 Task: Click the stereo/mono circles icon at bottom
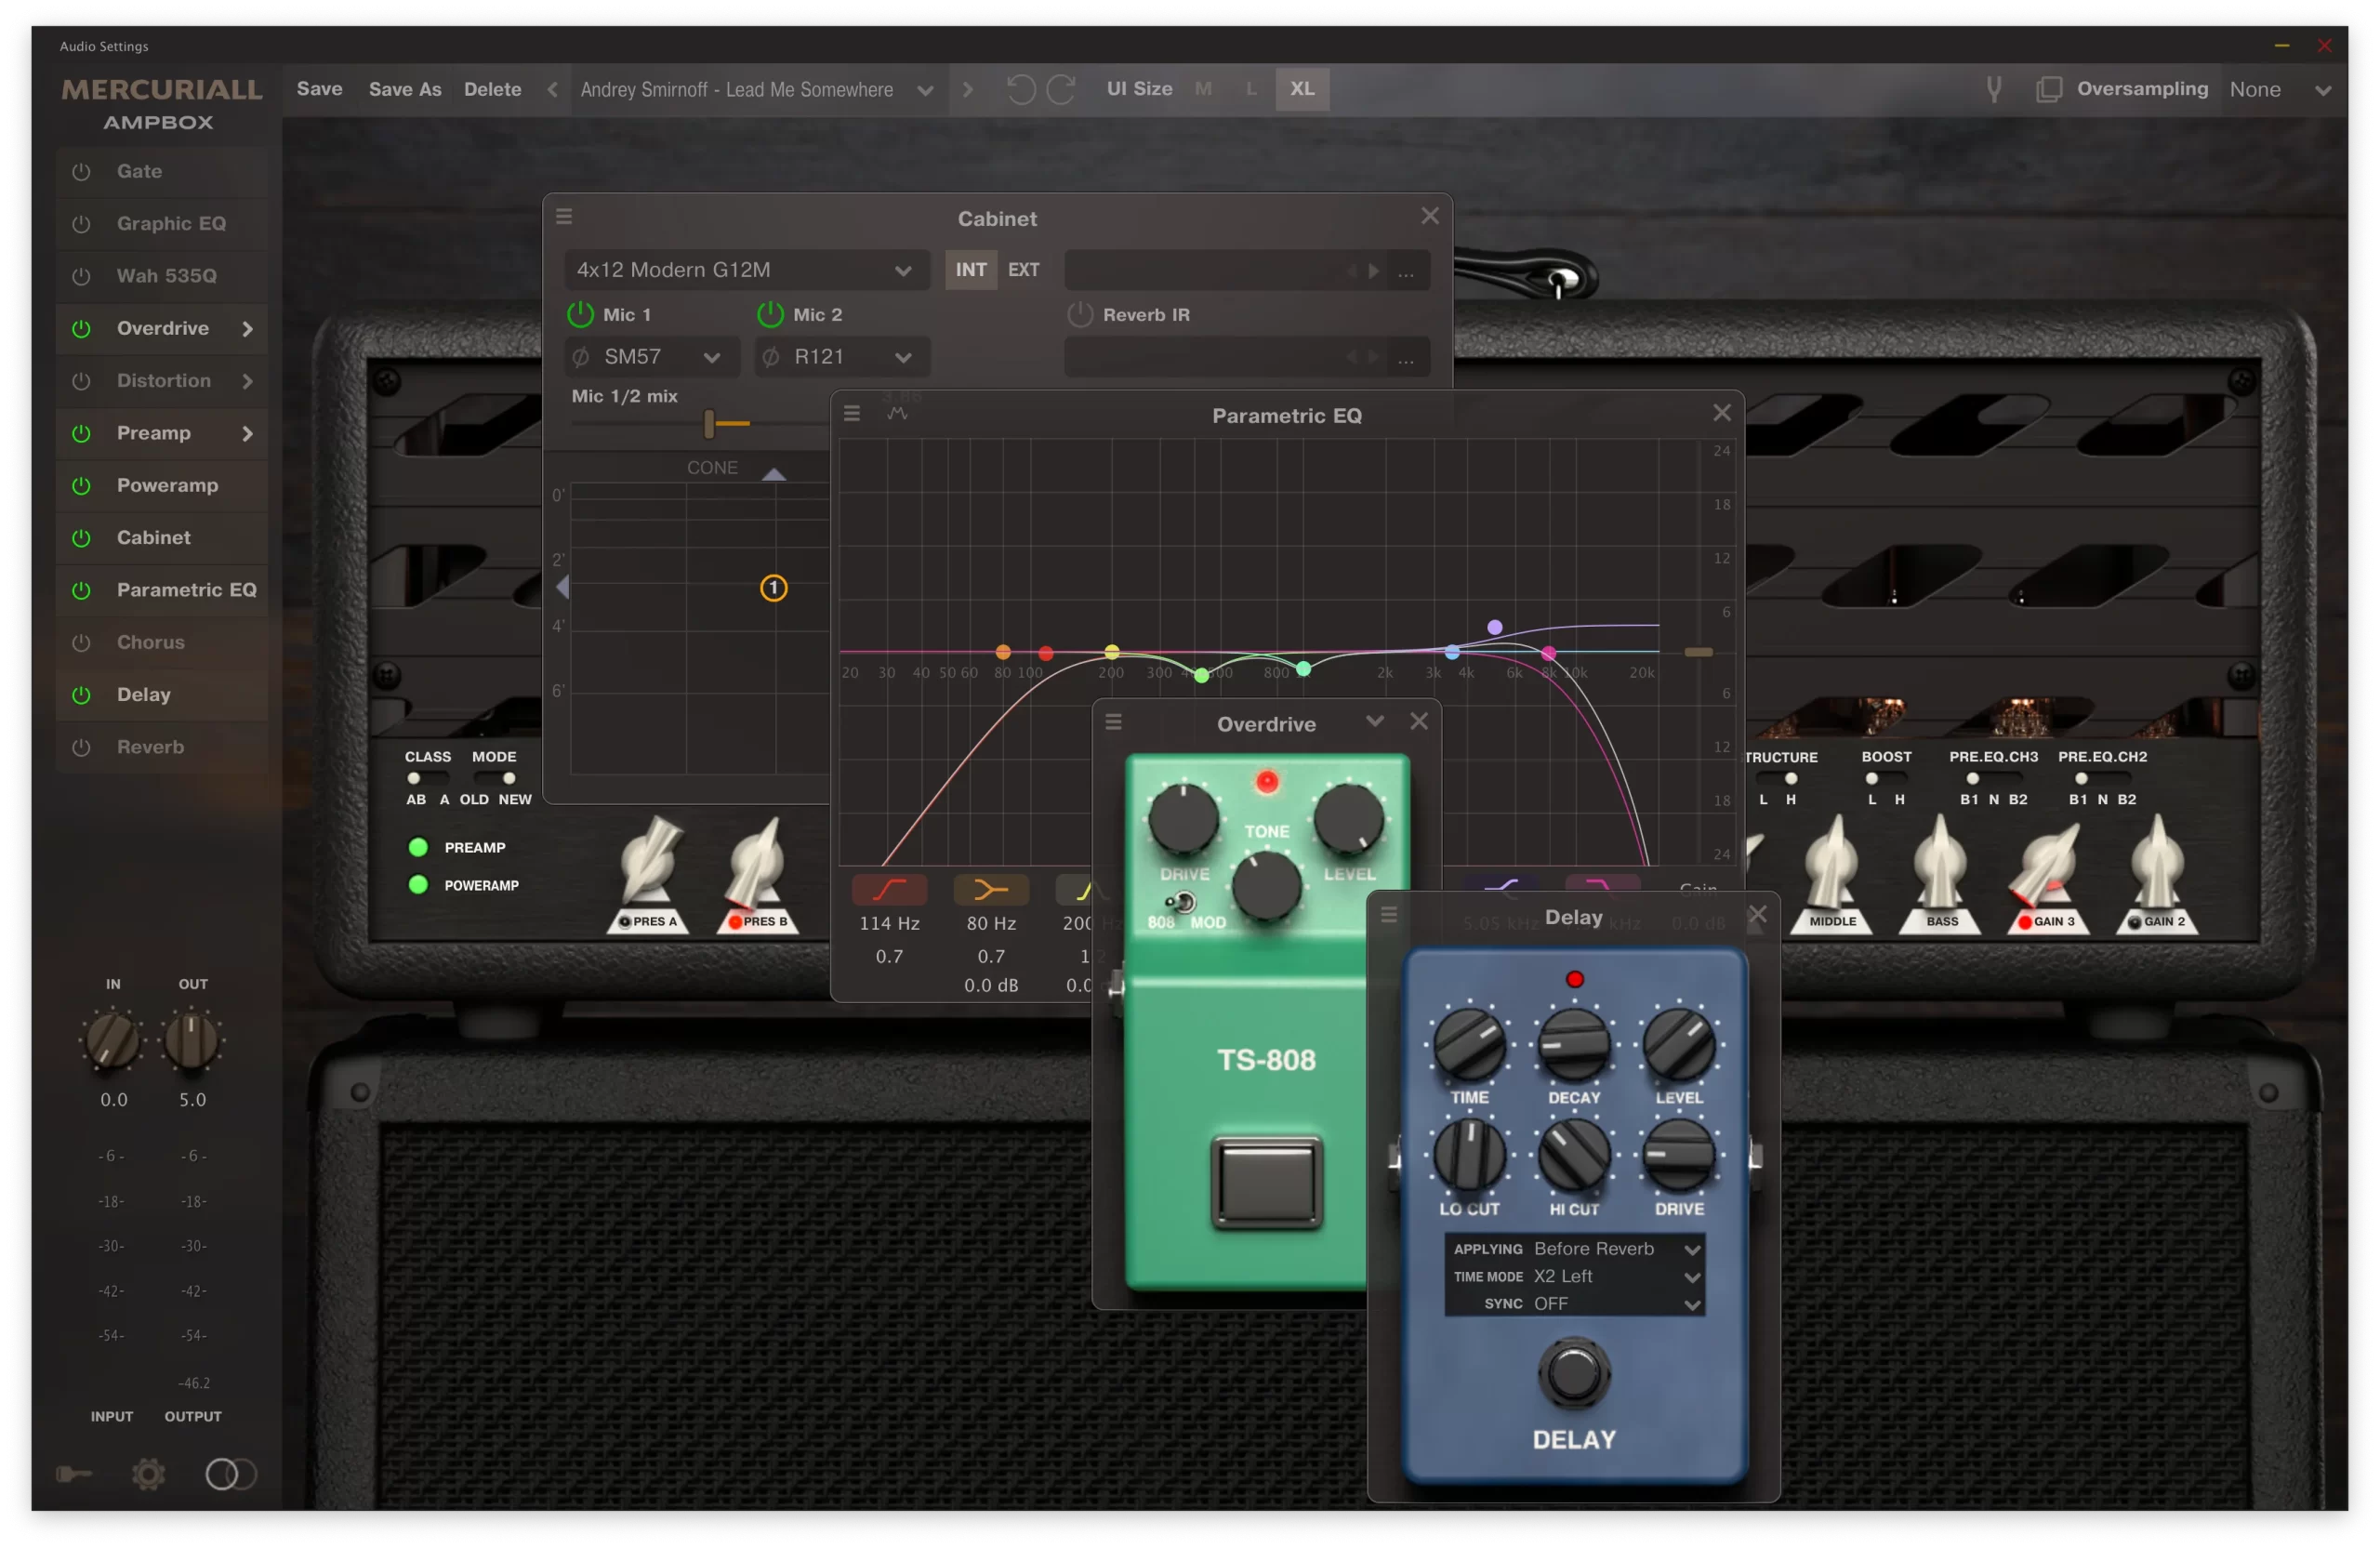pyautogui.click(x=231, y=1473)
